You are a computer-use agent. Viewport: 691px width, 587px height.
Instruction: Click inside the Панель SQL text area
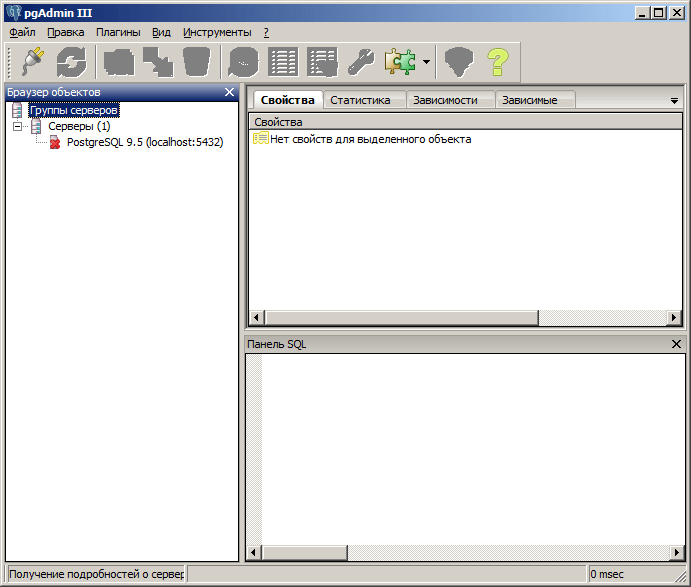pos(473,450)
